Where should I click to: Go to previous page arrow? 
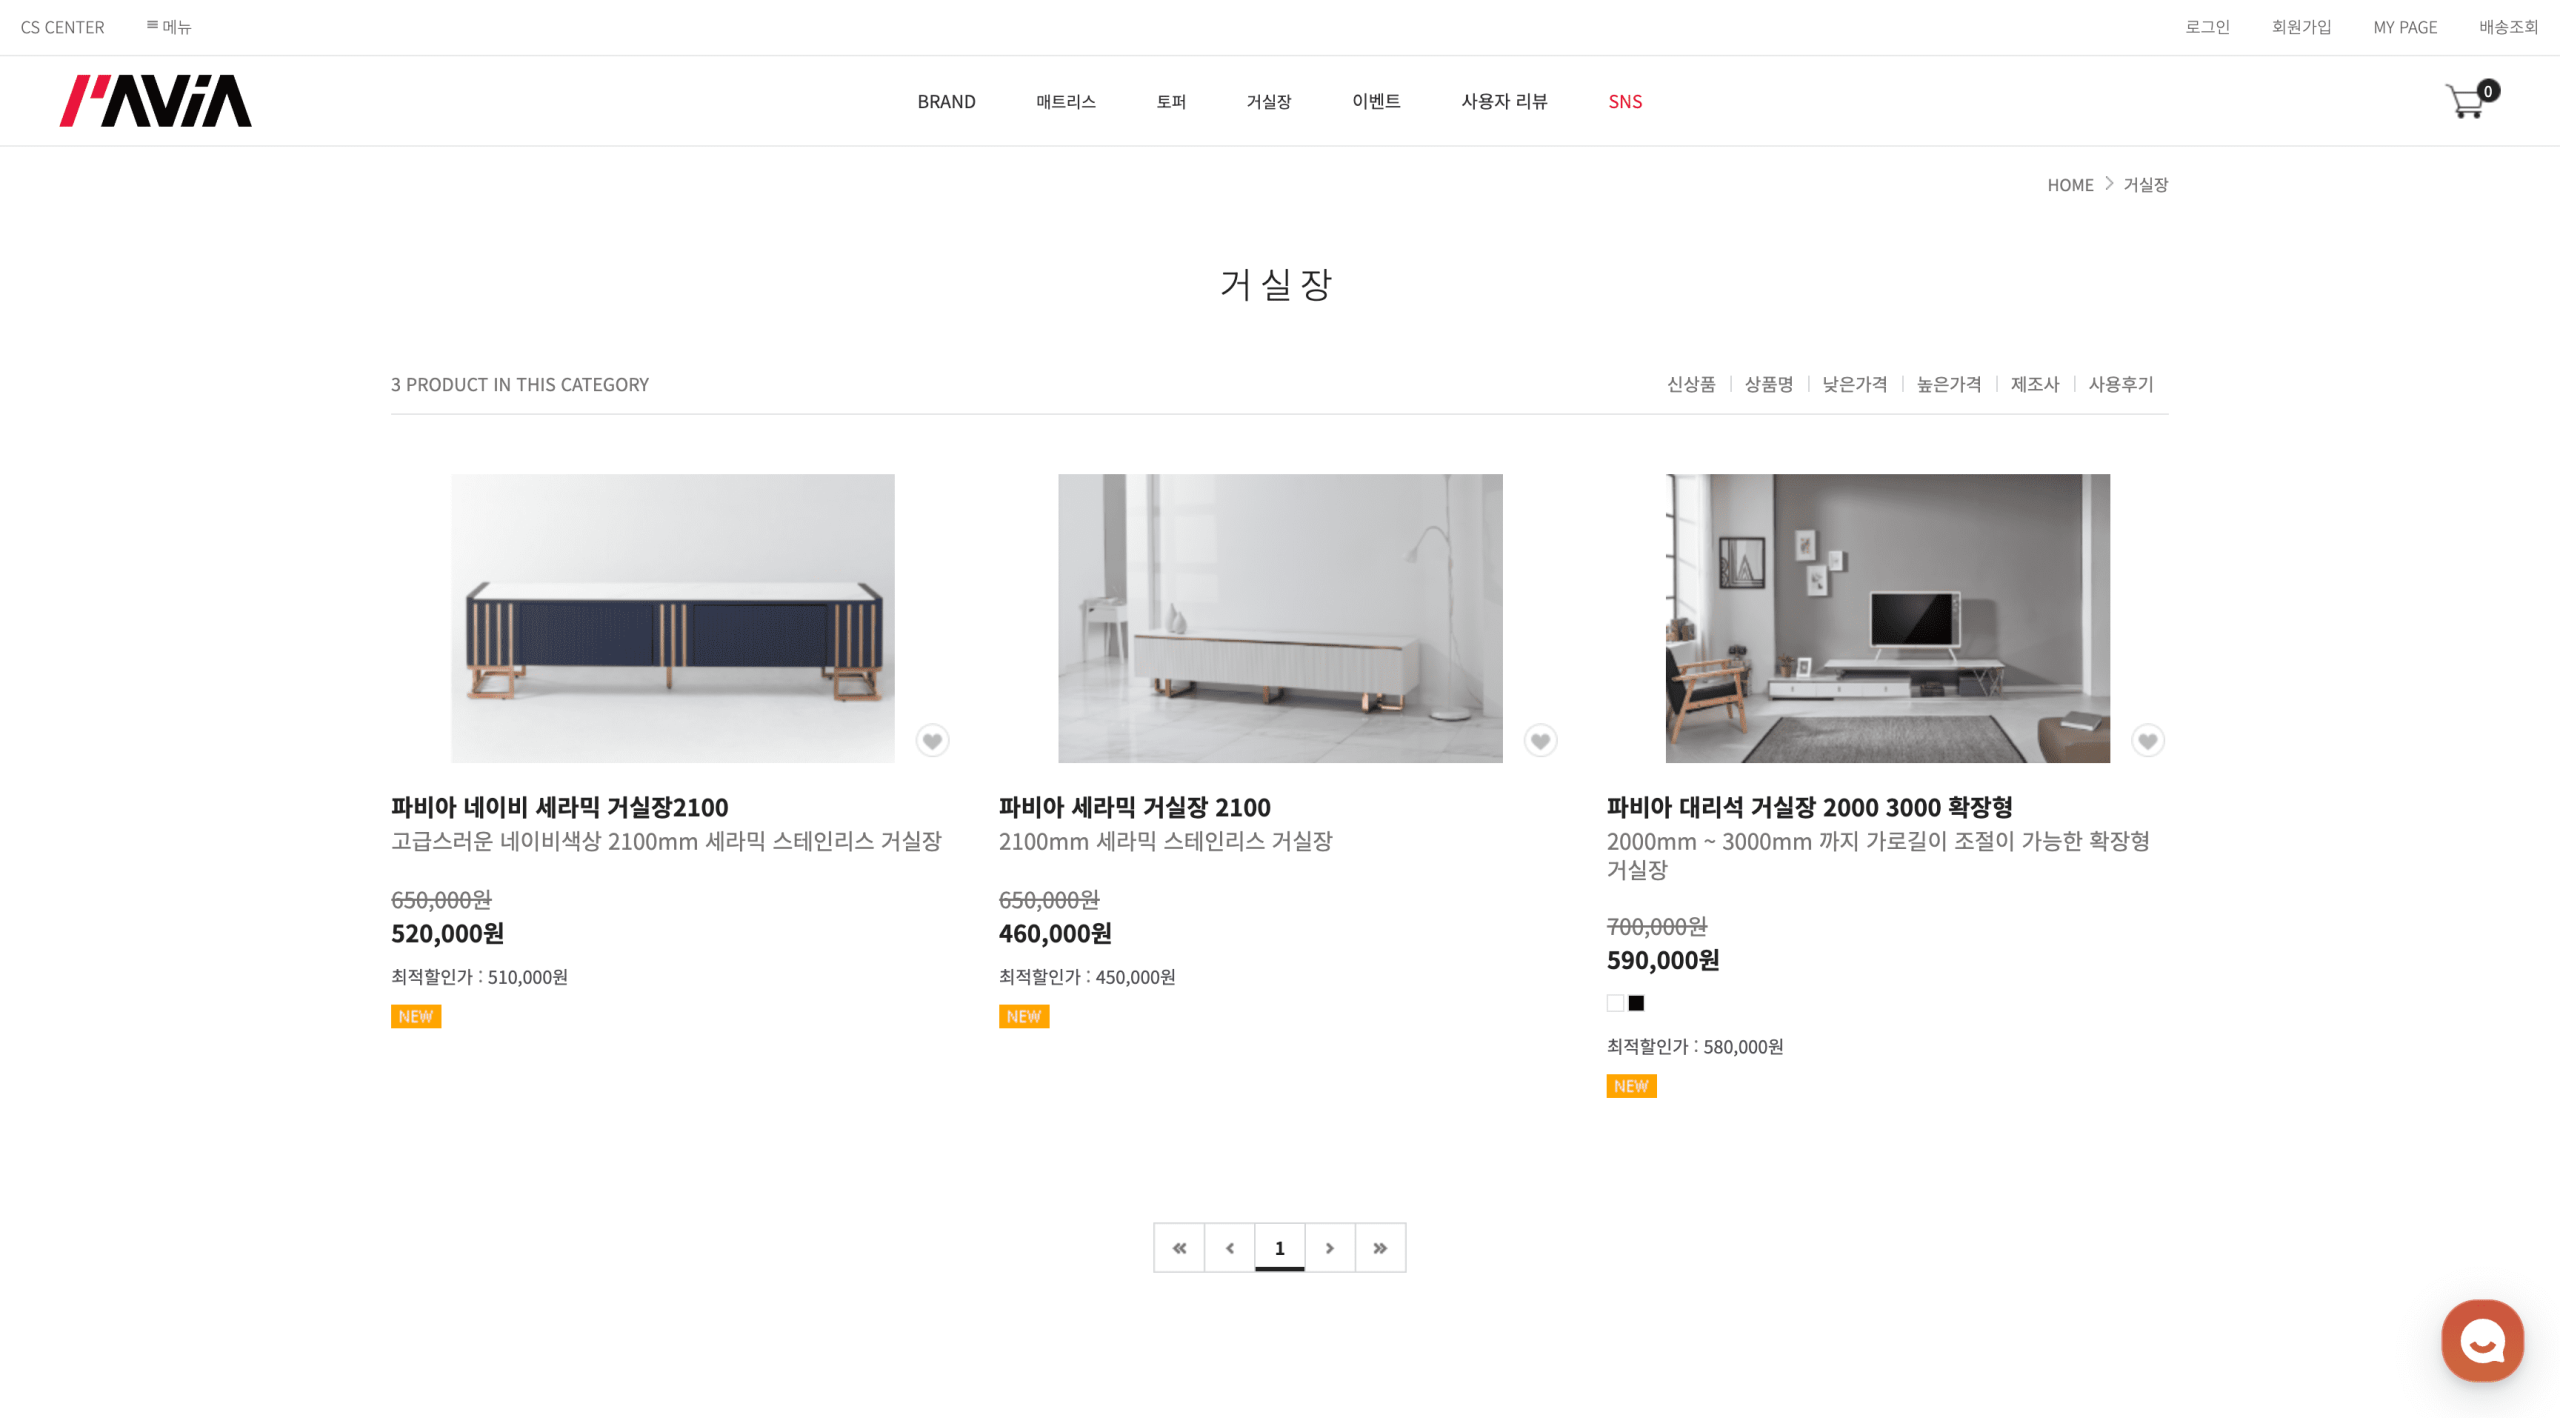click(x=1230, y=1247)
